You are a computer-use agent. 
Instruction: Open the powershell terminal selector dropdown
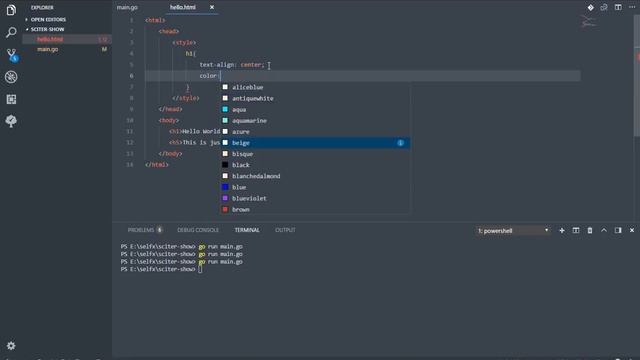[x=513, y=231]
